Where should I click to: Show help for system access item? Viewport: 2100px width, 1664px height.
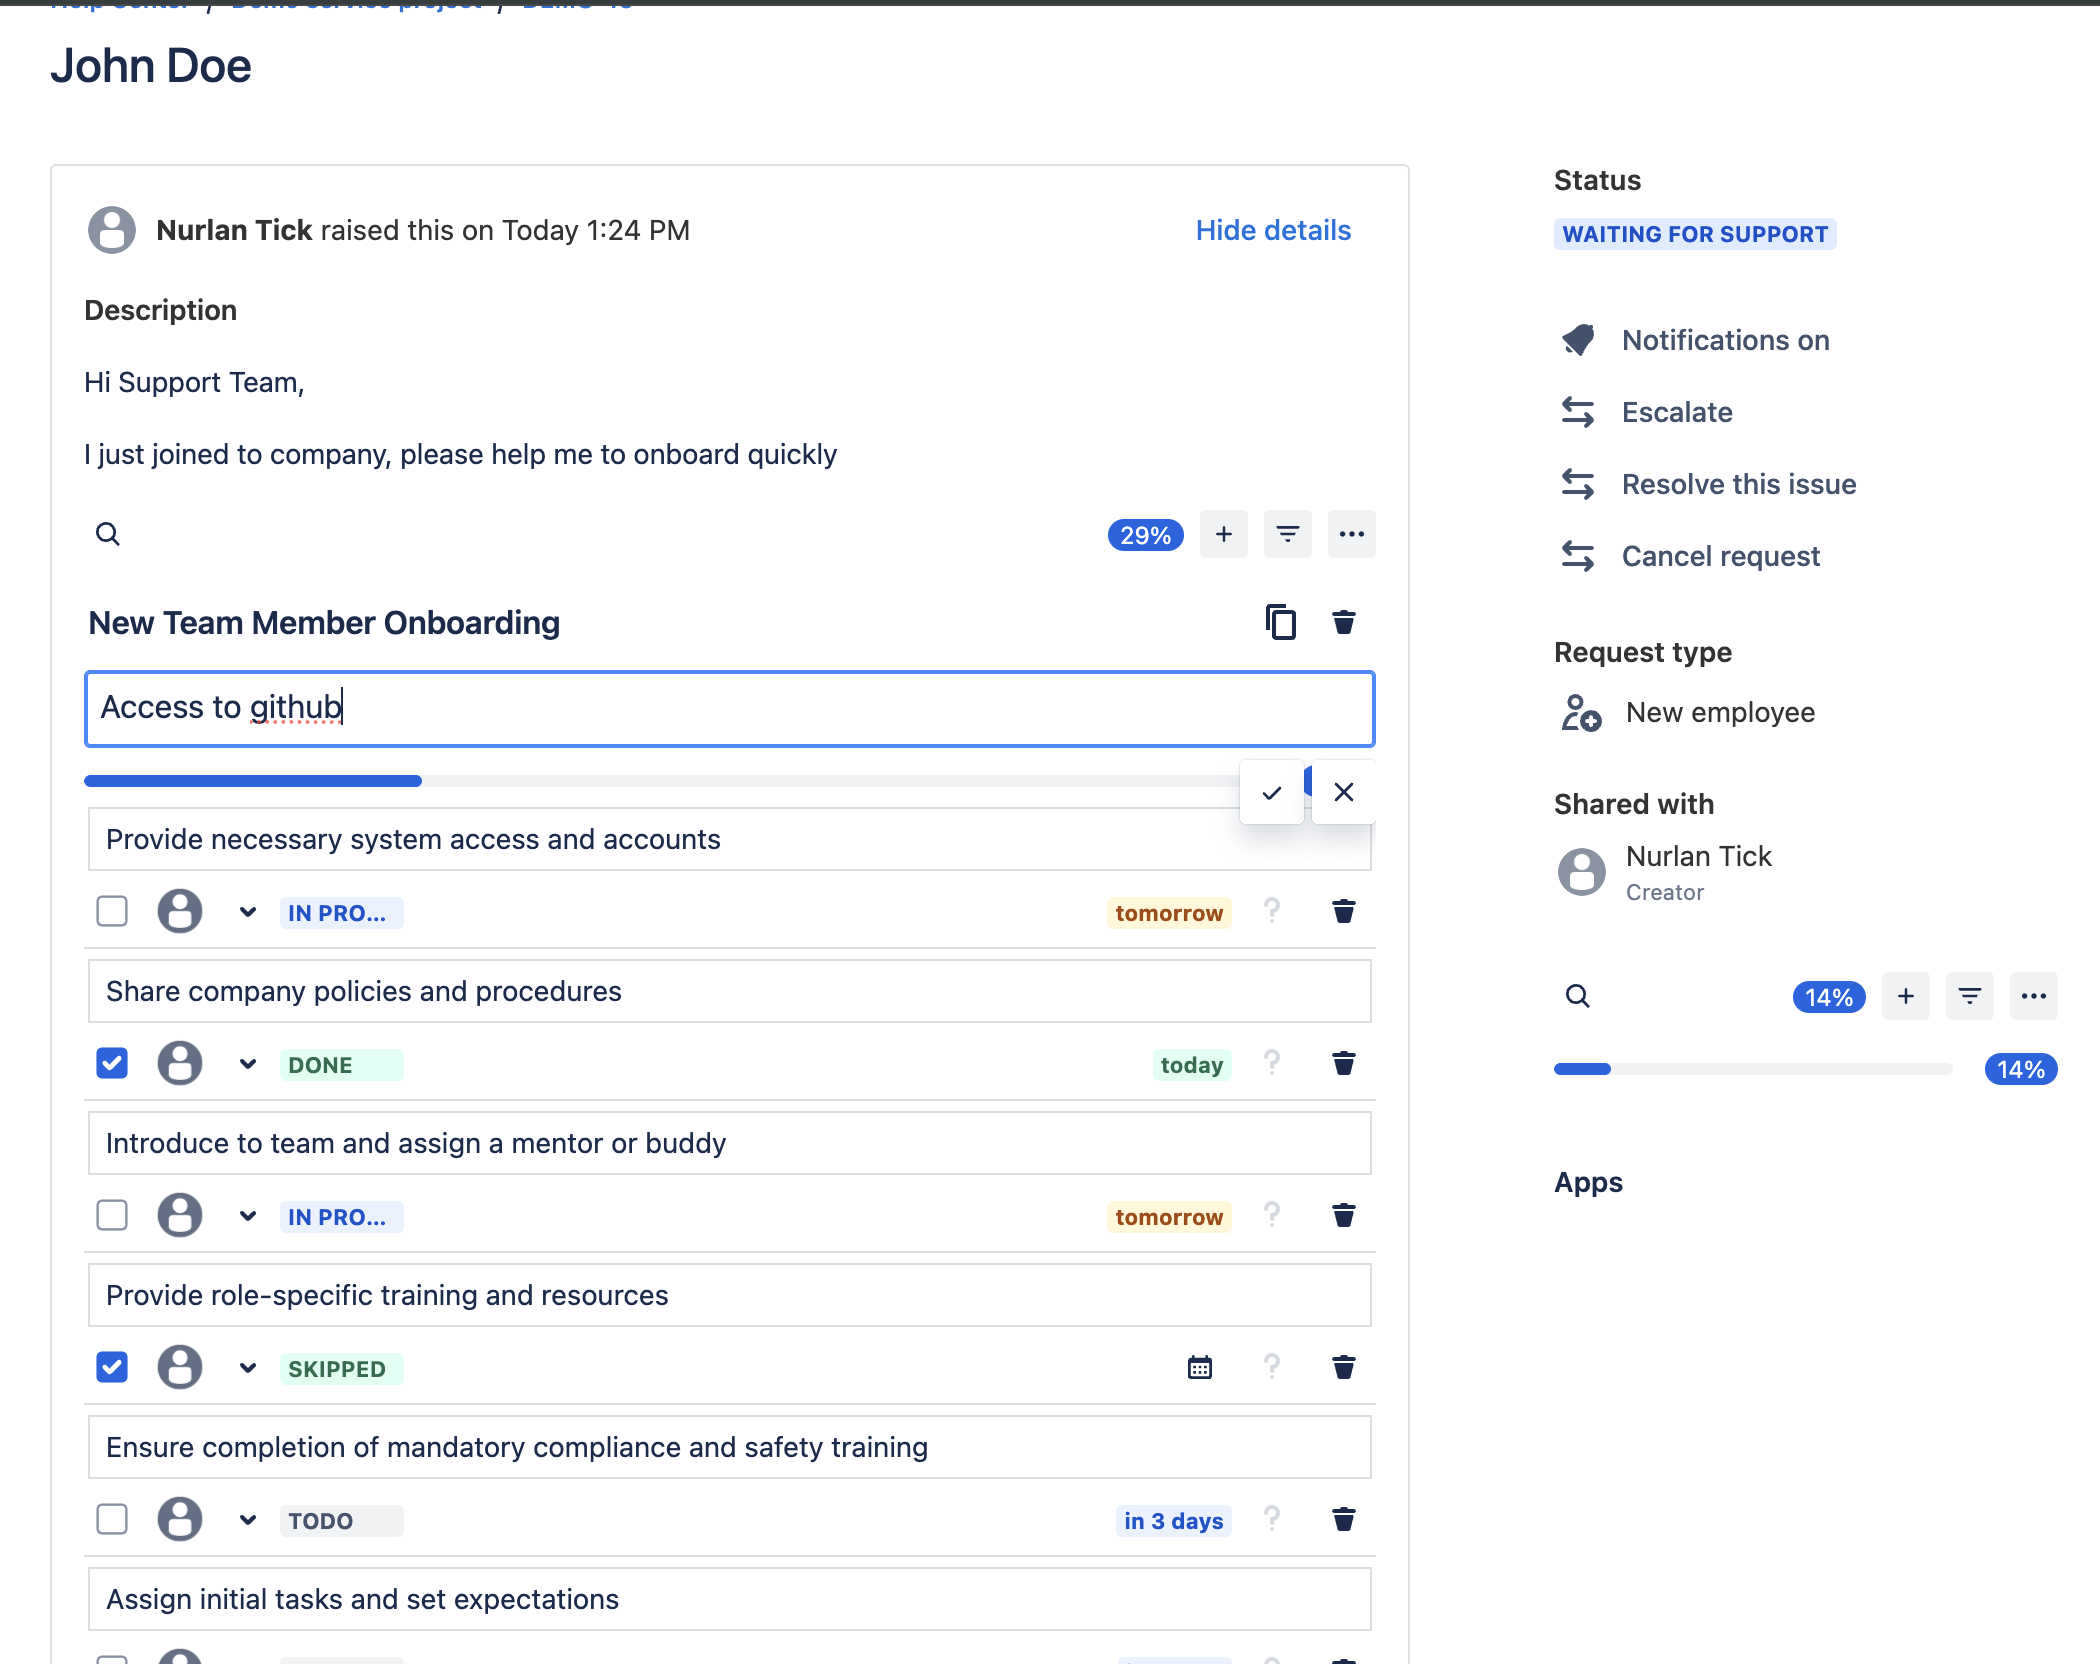[1272, 910]
